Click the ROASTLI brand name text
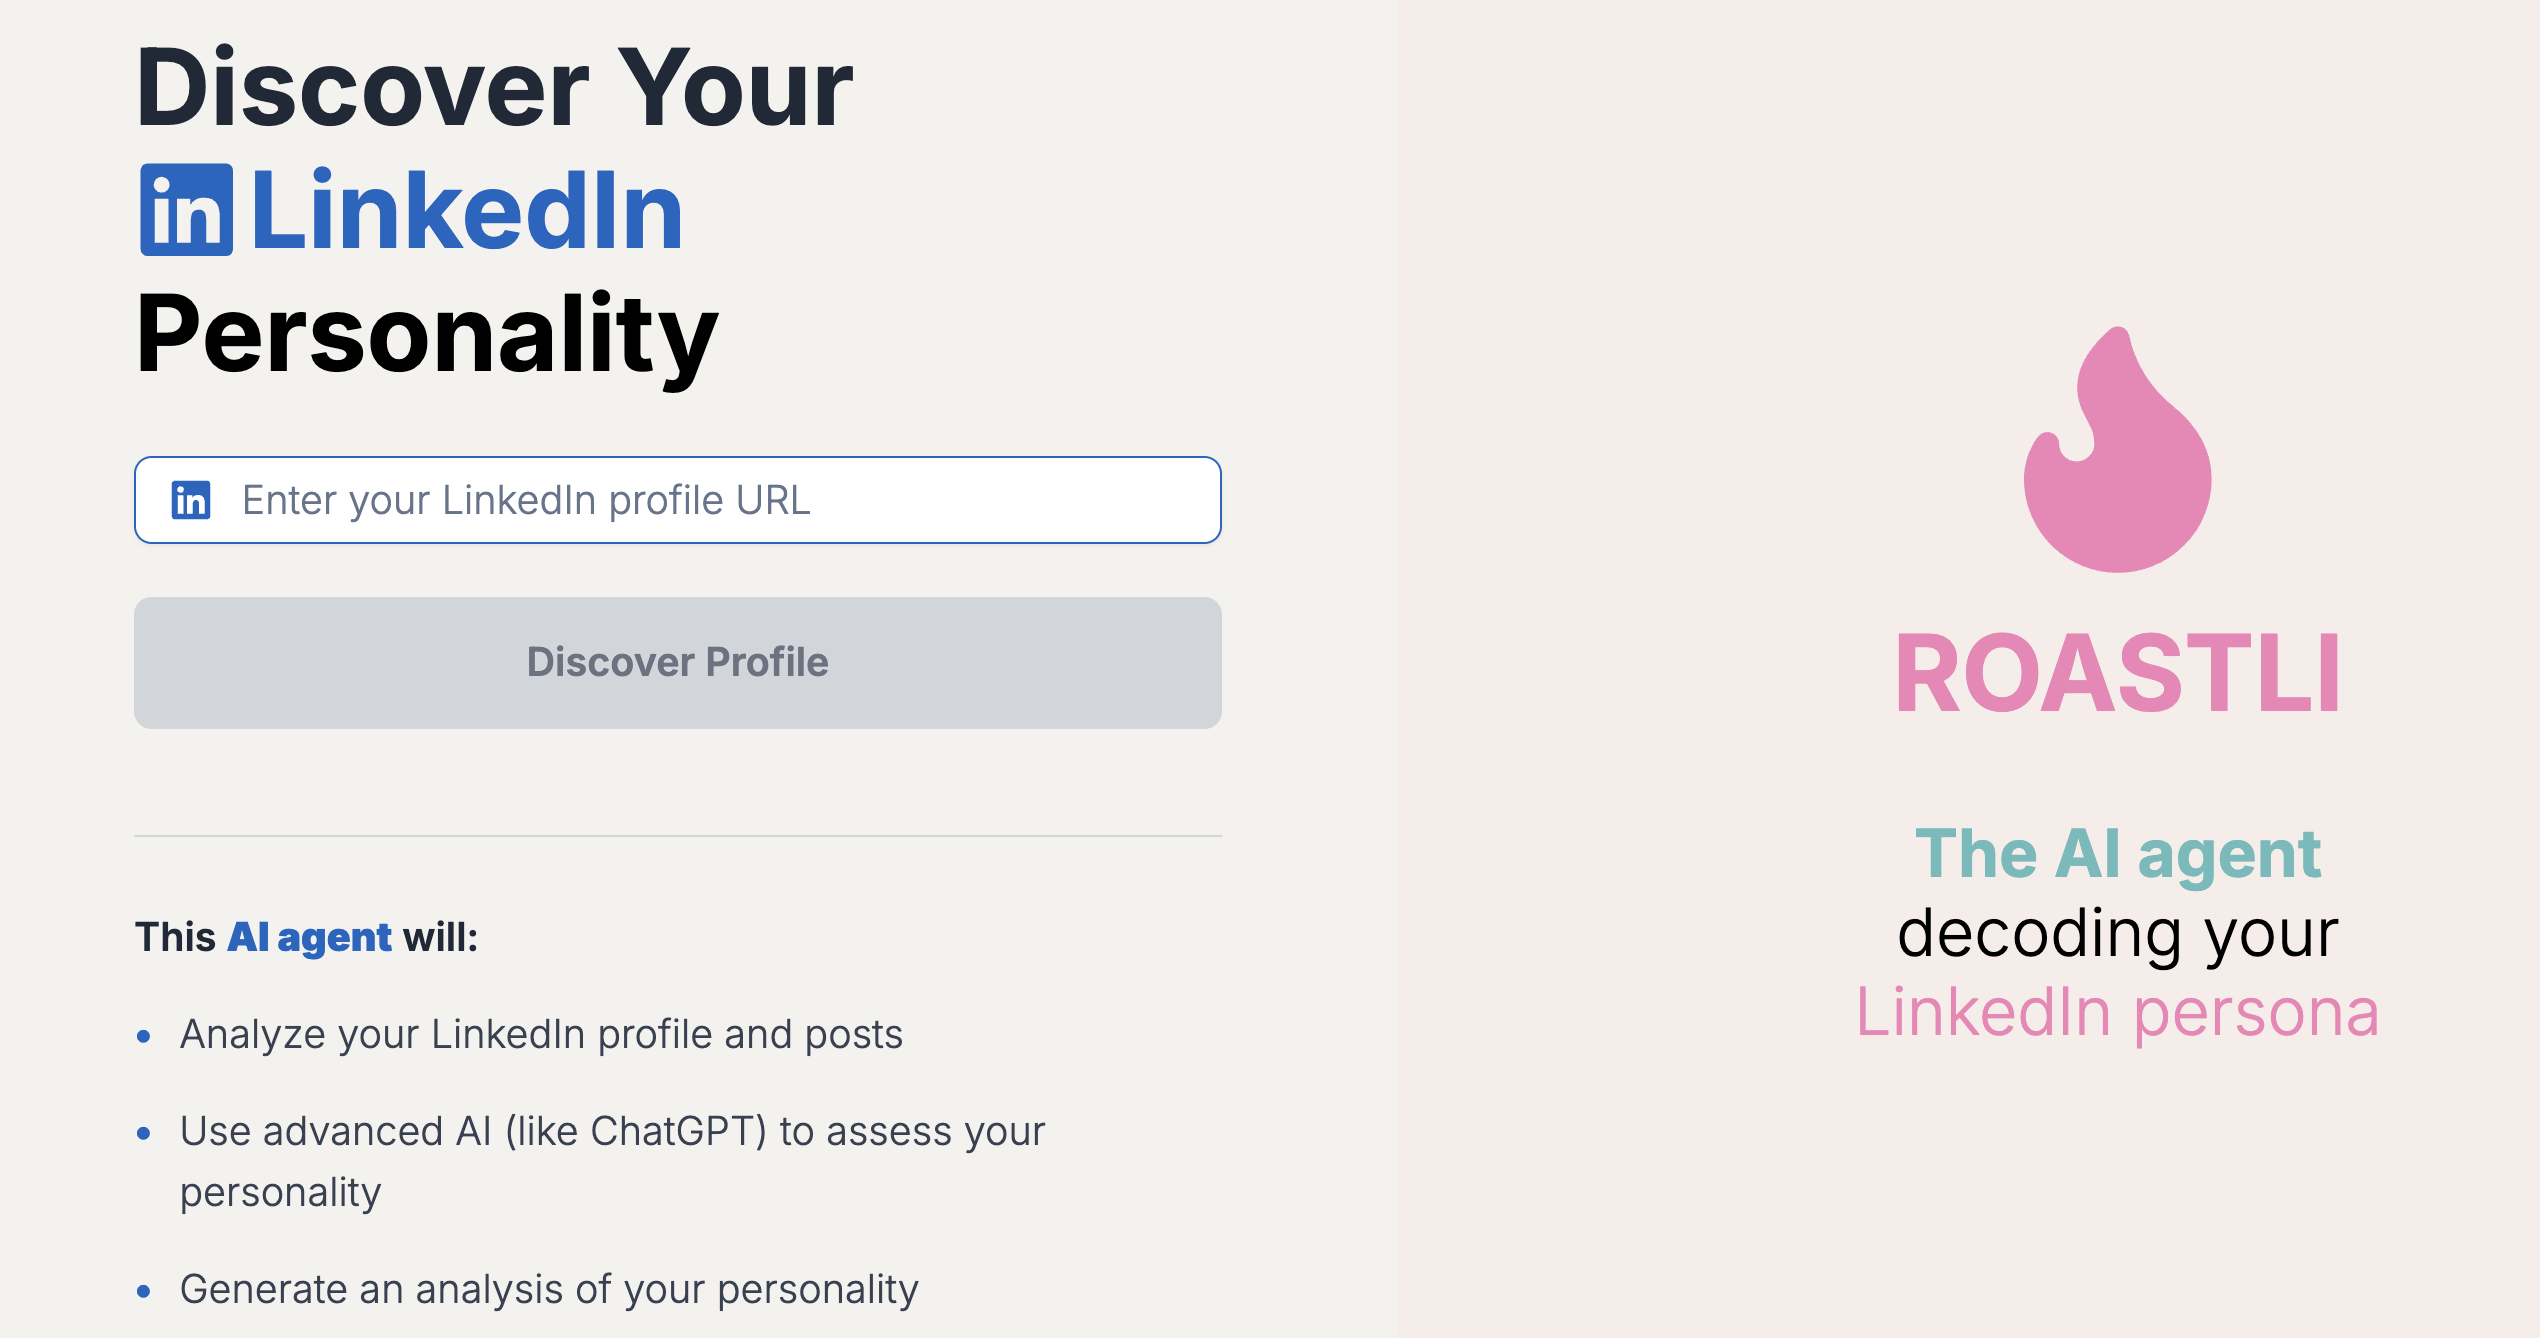The height and width of the screenshot is (1338, 2540). 2118,675
